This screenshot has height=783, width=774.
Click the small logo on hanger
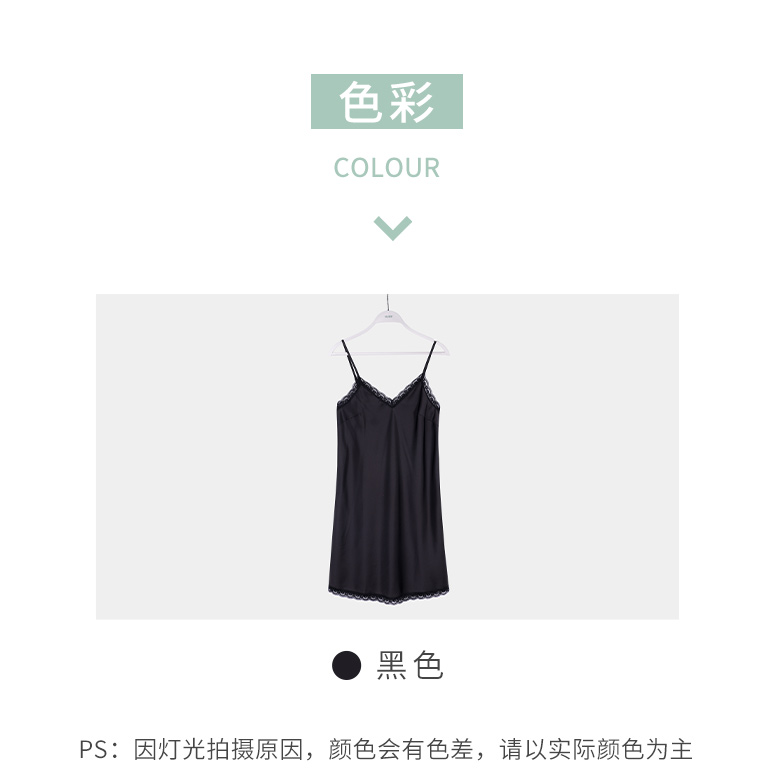pos(388,316)
